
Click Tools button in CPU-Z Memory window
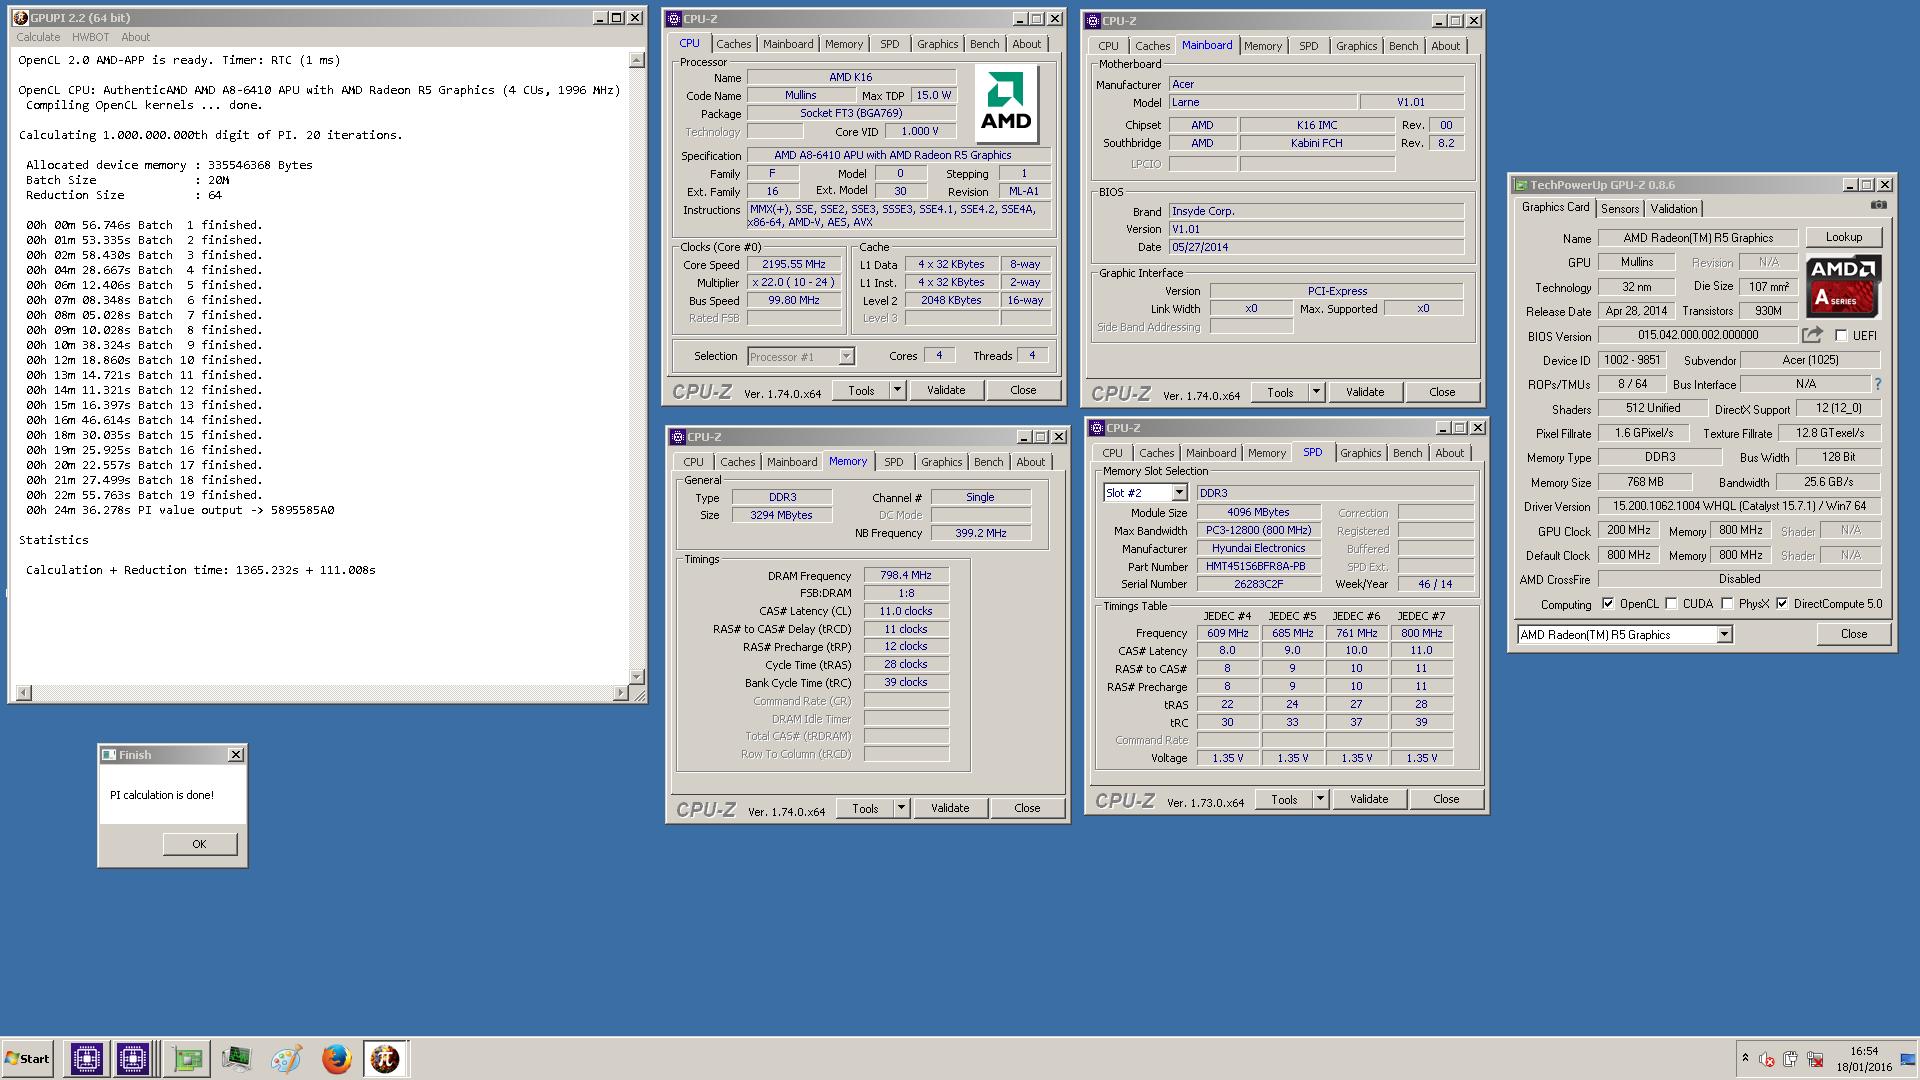(865, 808)
